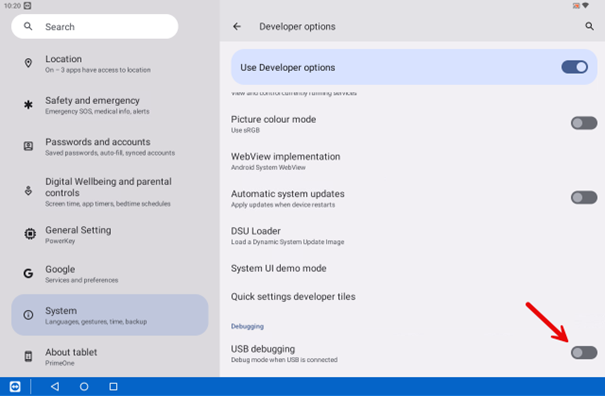Screen dimensions: 605x396
Task: Tap the Android back navigation button
Action: click(x=55, y=386)
